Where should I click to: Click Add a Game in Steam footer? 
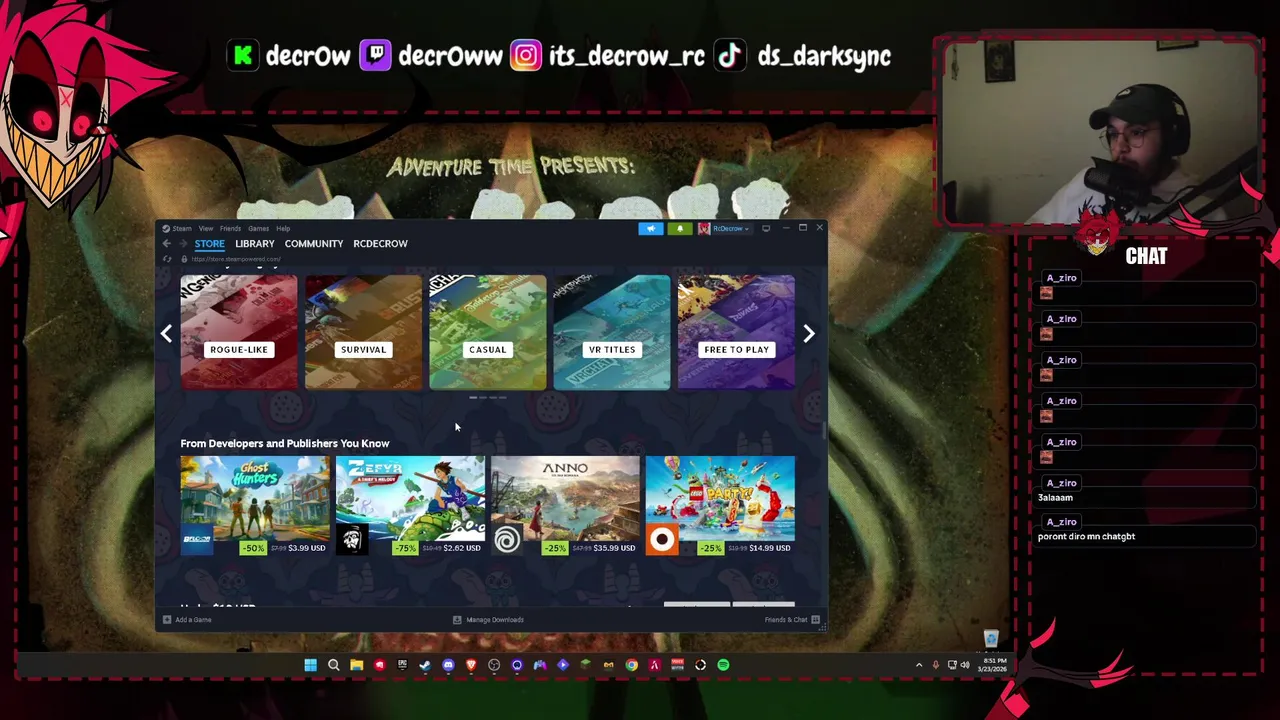(187, 620)
